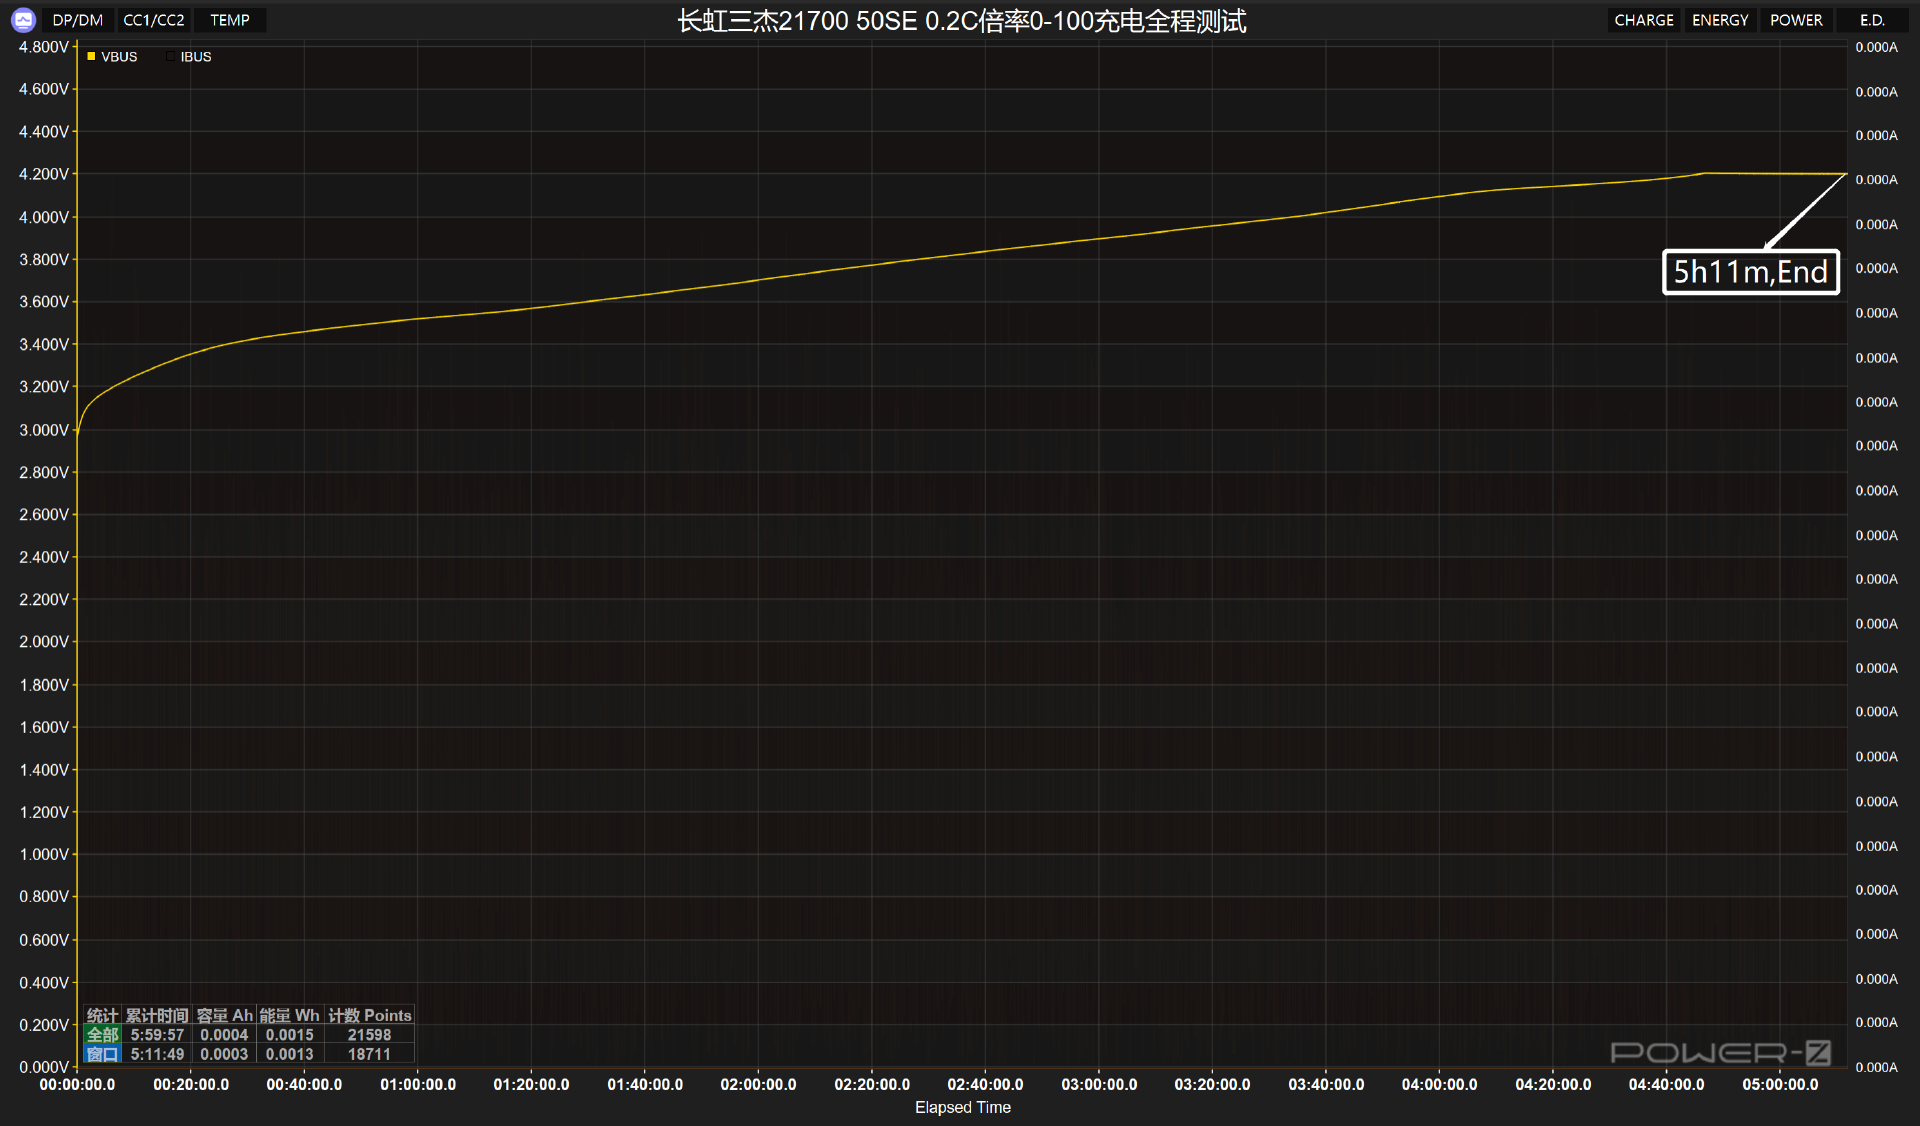The height and width of the screenshot is (1126, 1920).
Task: Open the POWER view
Action: coord(1796,20)
